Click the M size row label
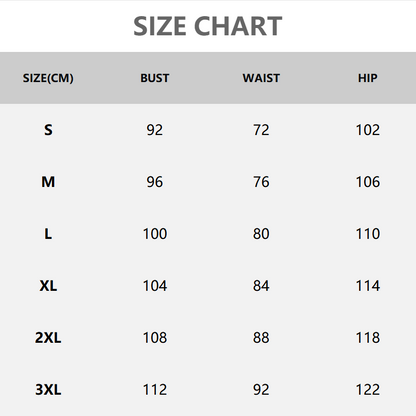 click(48, 182)
